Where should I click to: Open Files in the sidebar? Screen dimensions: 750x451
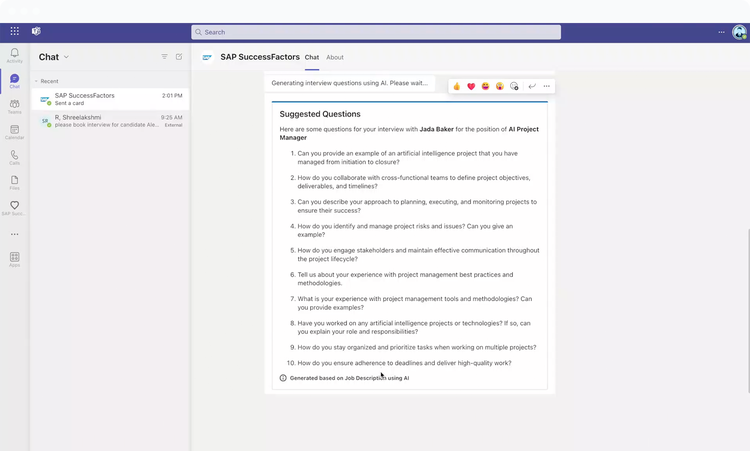tap(14, 183)
